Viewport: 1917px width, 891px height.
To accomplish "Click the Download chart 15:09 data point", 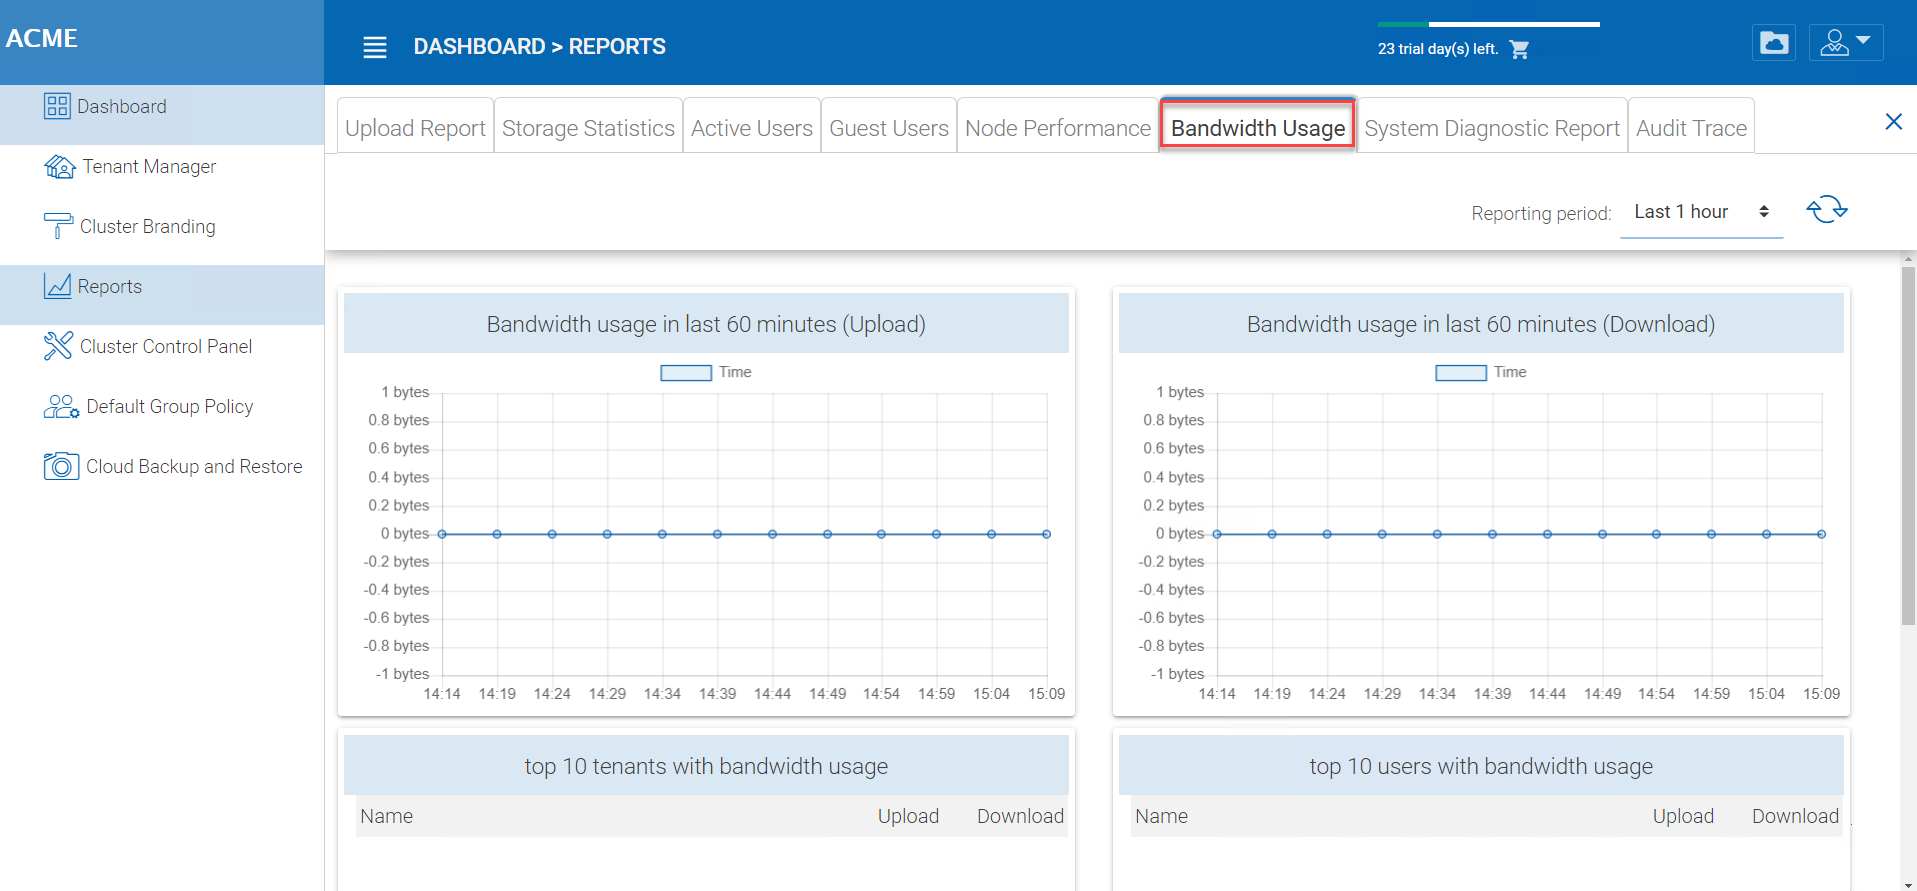I will [x=1822, y=534].
